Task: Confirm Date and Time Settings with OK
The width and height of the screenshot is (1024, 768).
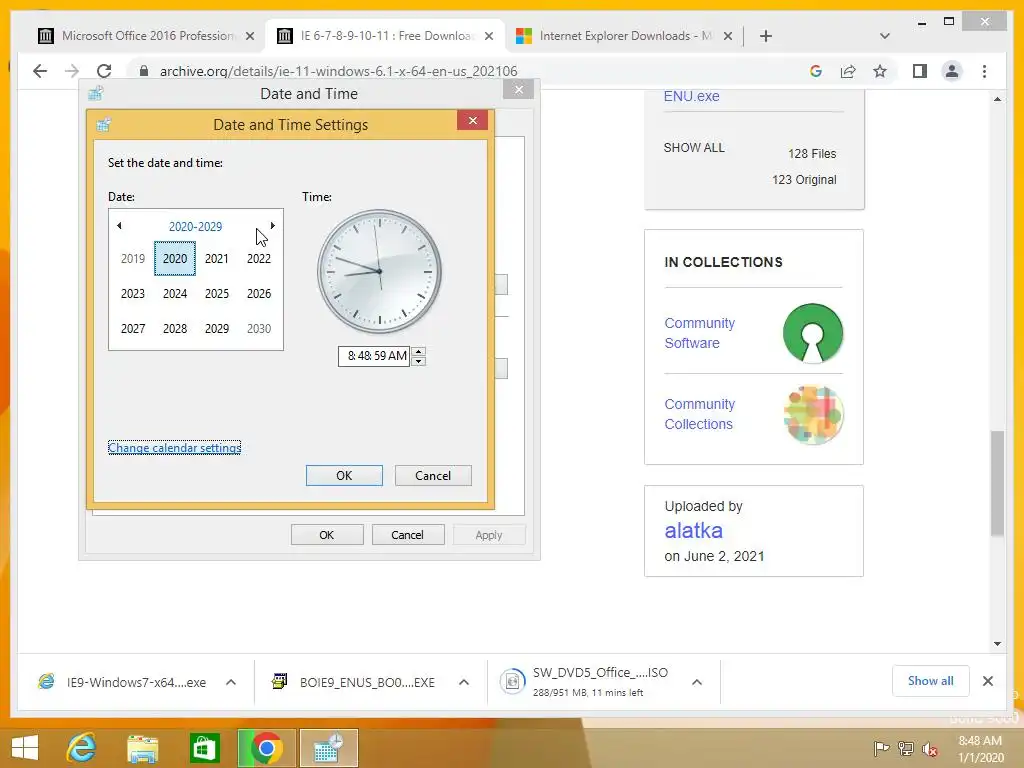Action: (x=344, y=475)
